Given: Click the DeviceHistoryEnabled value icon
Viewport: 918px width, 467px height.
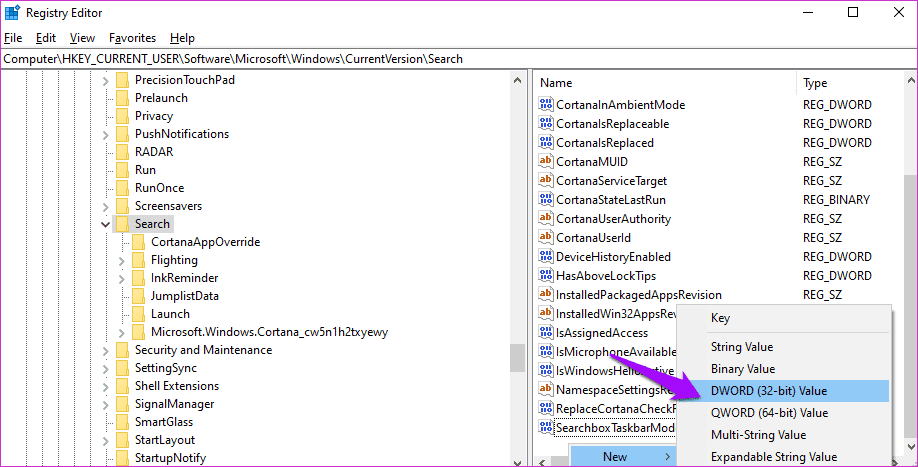Looking at the screenshot, I should click(x=546, y=256).
